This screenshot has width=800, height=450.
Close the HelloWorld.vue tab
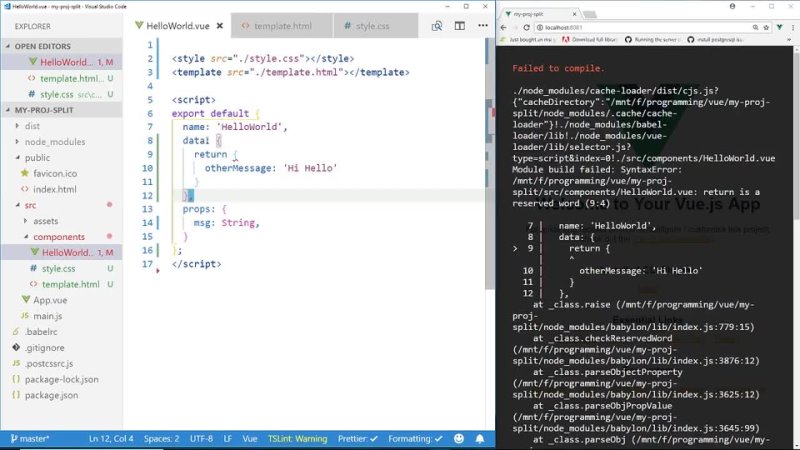pyautogui.click(x=220, y=26)
